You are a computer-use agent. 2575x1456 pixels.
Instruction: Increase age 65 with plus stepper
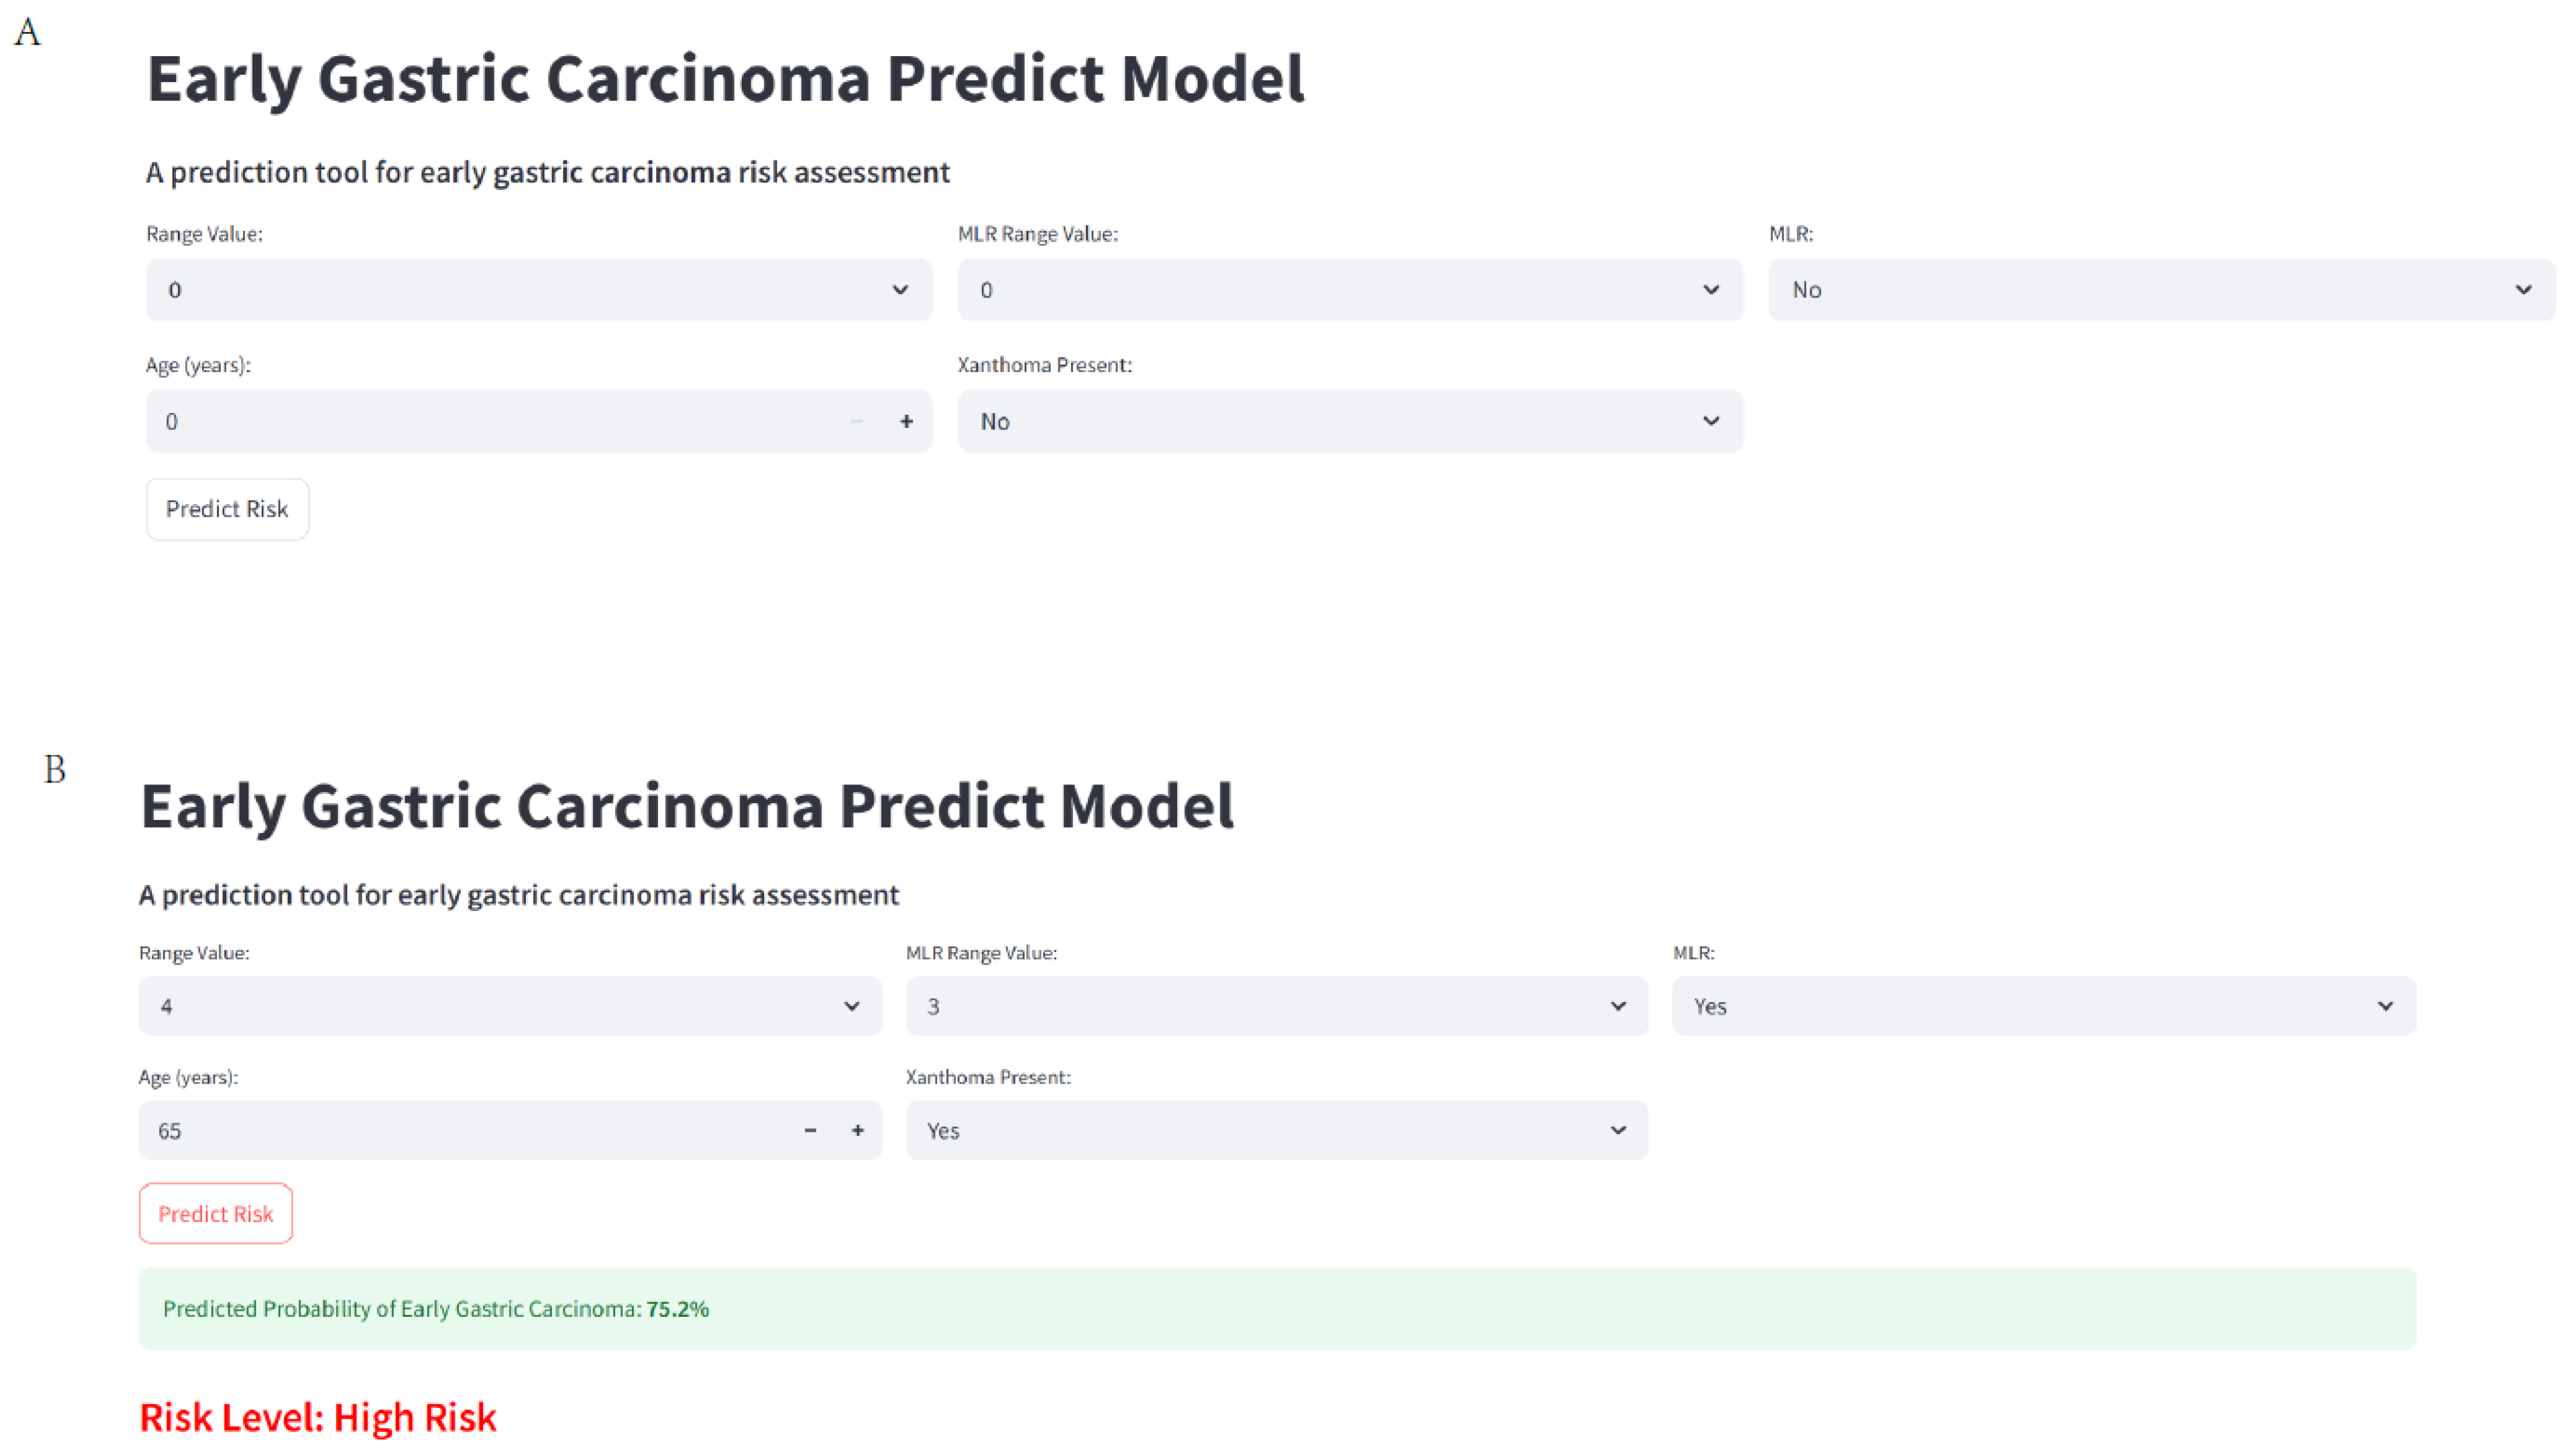point(858,1130)
